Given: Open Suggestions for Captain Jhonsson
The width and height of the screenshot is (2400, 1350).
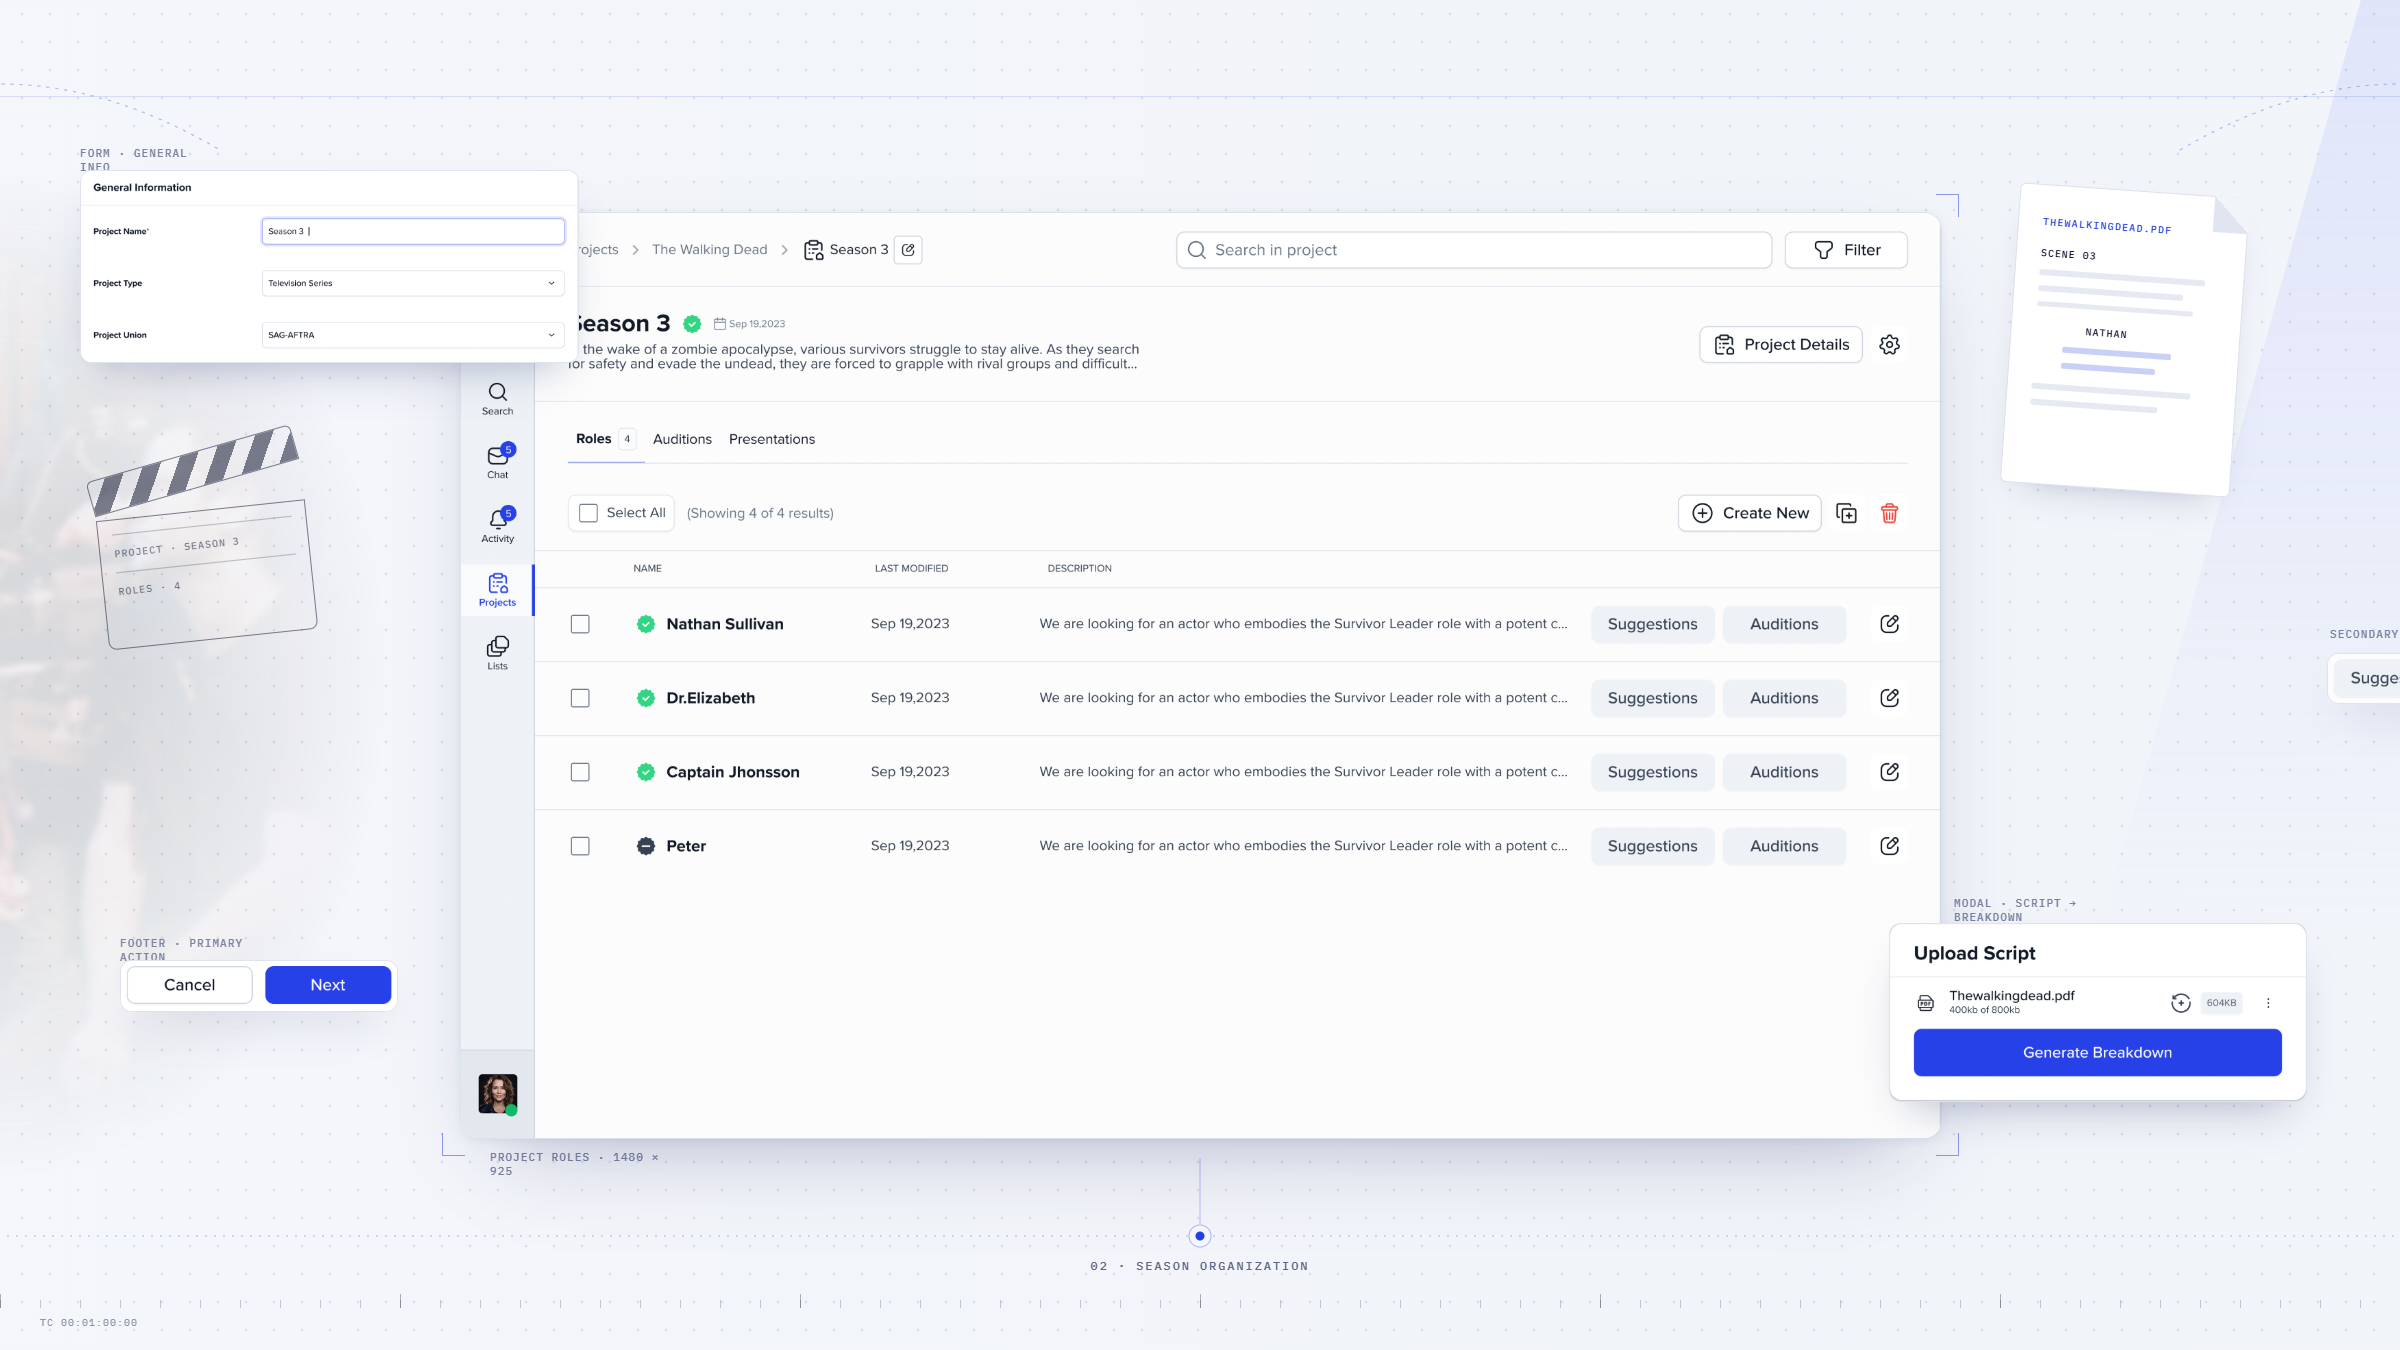Looking at the screenshot, I should [x=1652, y=772].
